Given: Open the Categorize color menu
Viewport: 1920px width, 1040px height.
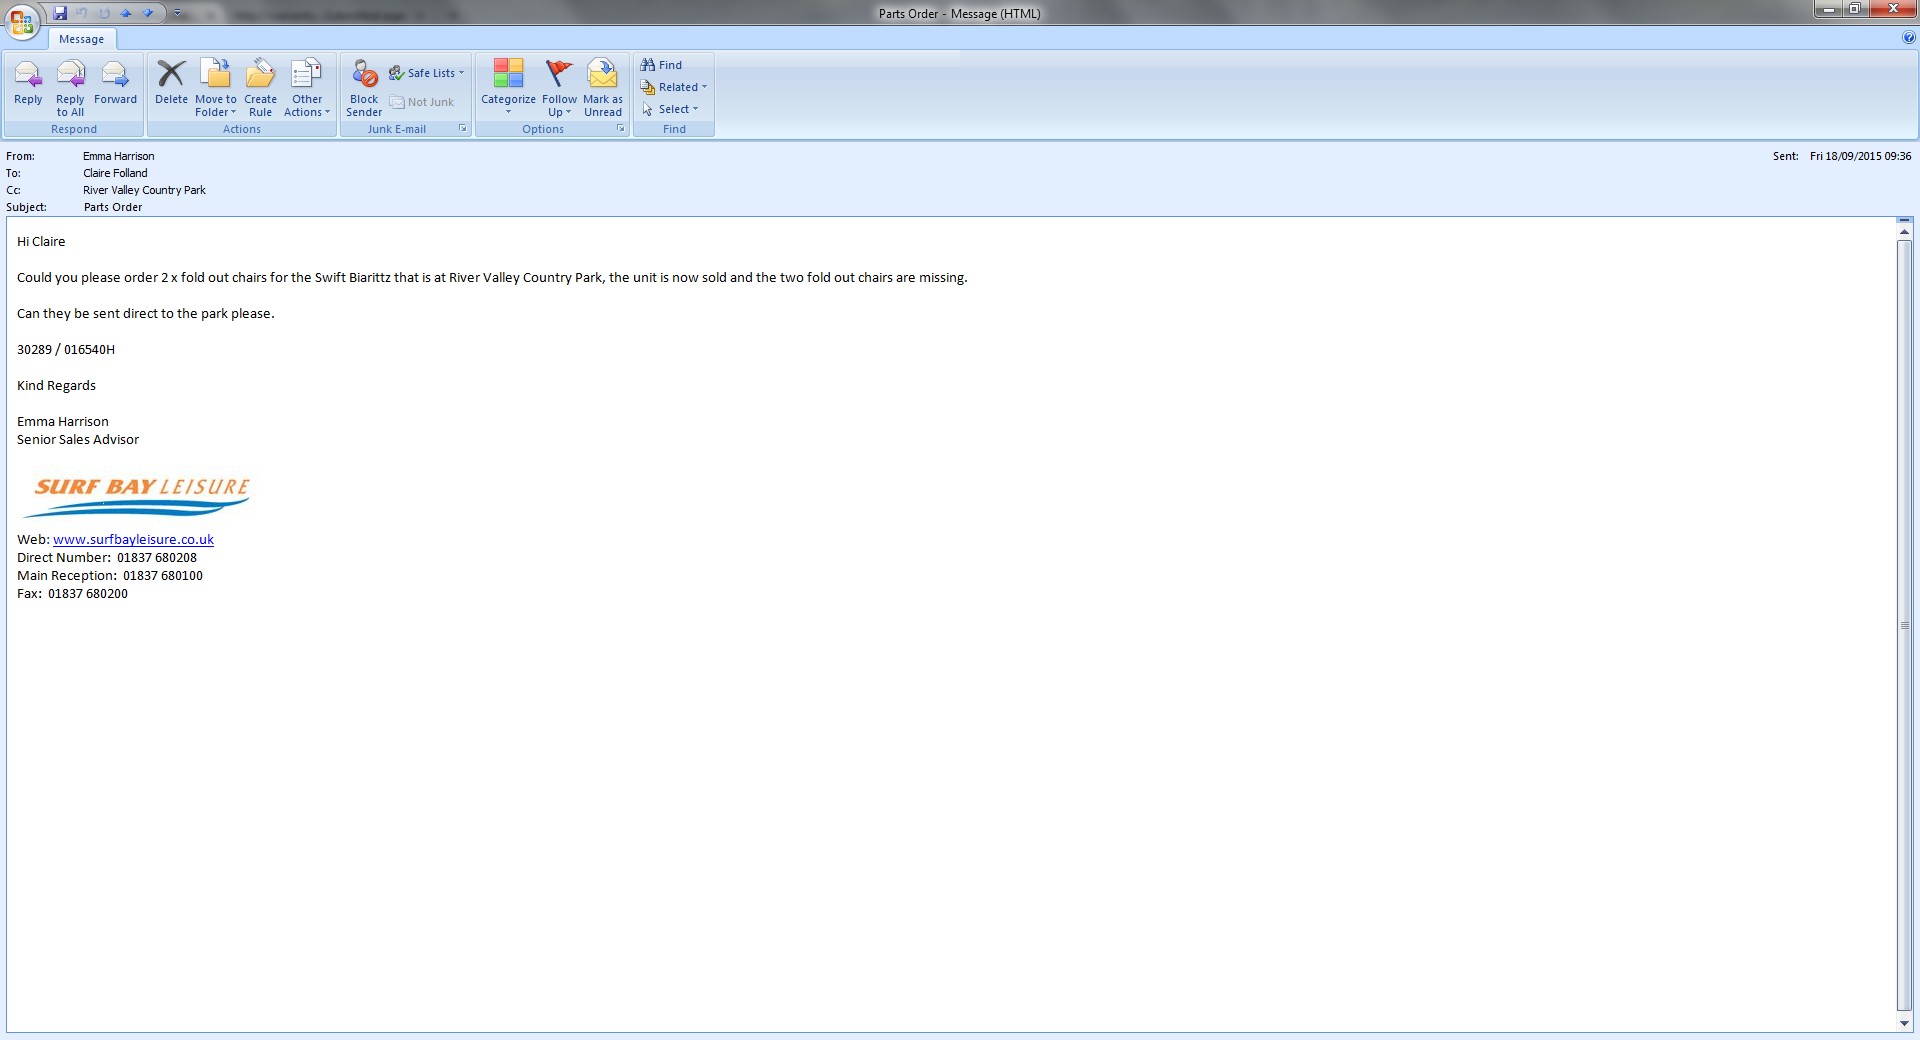Looking at the screenshot, I should coord(508,88).
